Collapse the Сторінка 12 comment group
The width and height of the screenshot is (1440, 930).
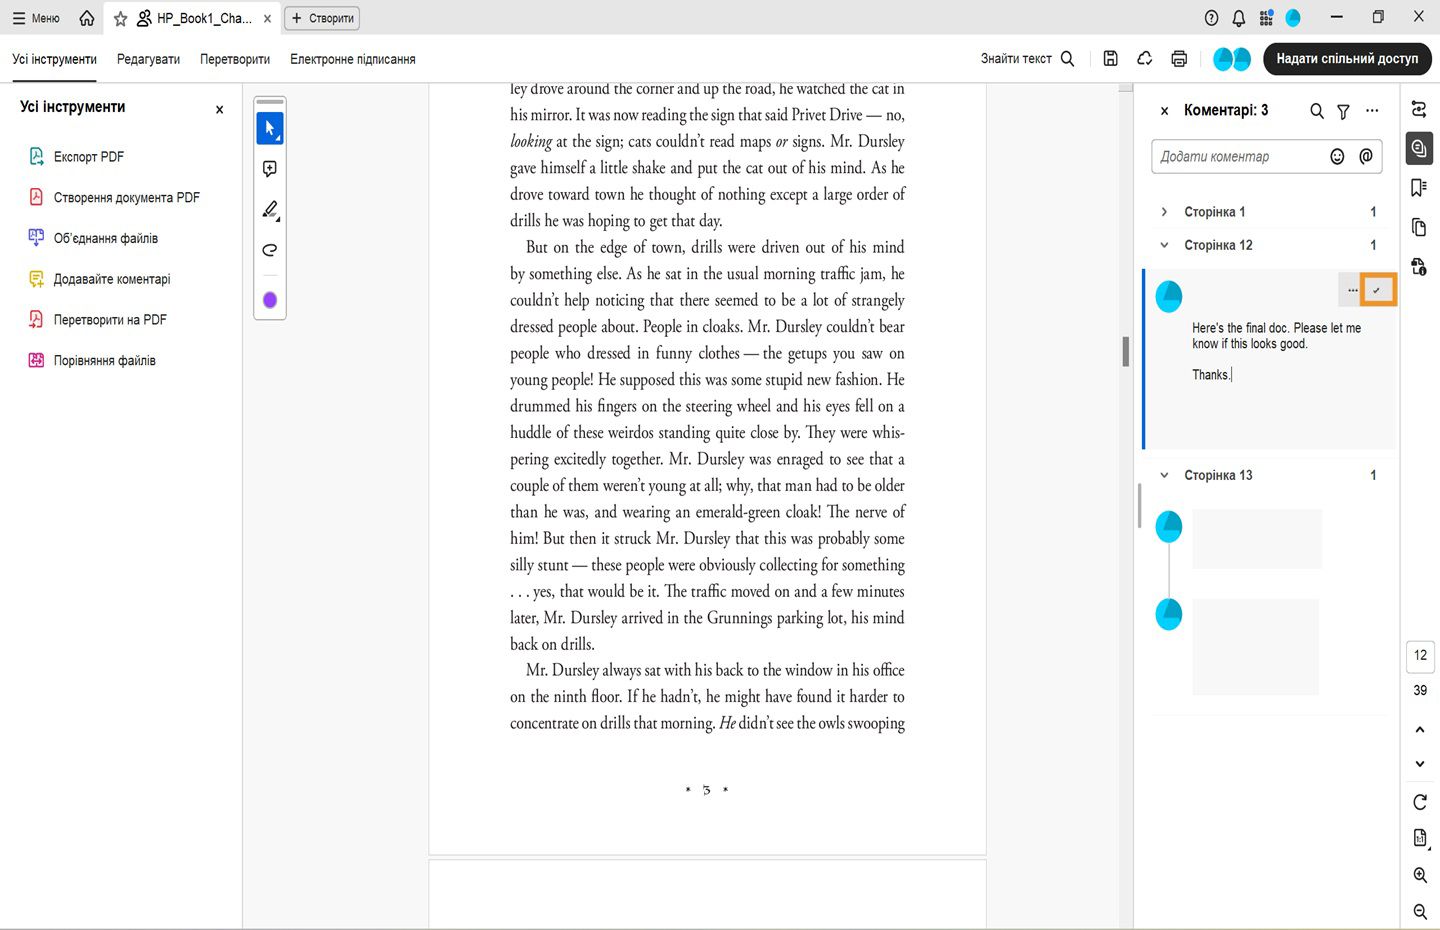coord(1164,245)
